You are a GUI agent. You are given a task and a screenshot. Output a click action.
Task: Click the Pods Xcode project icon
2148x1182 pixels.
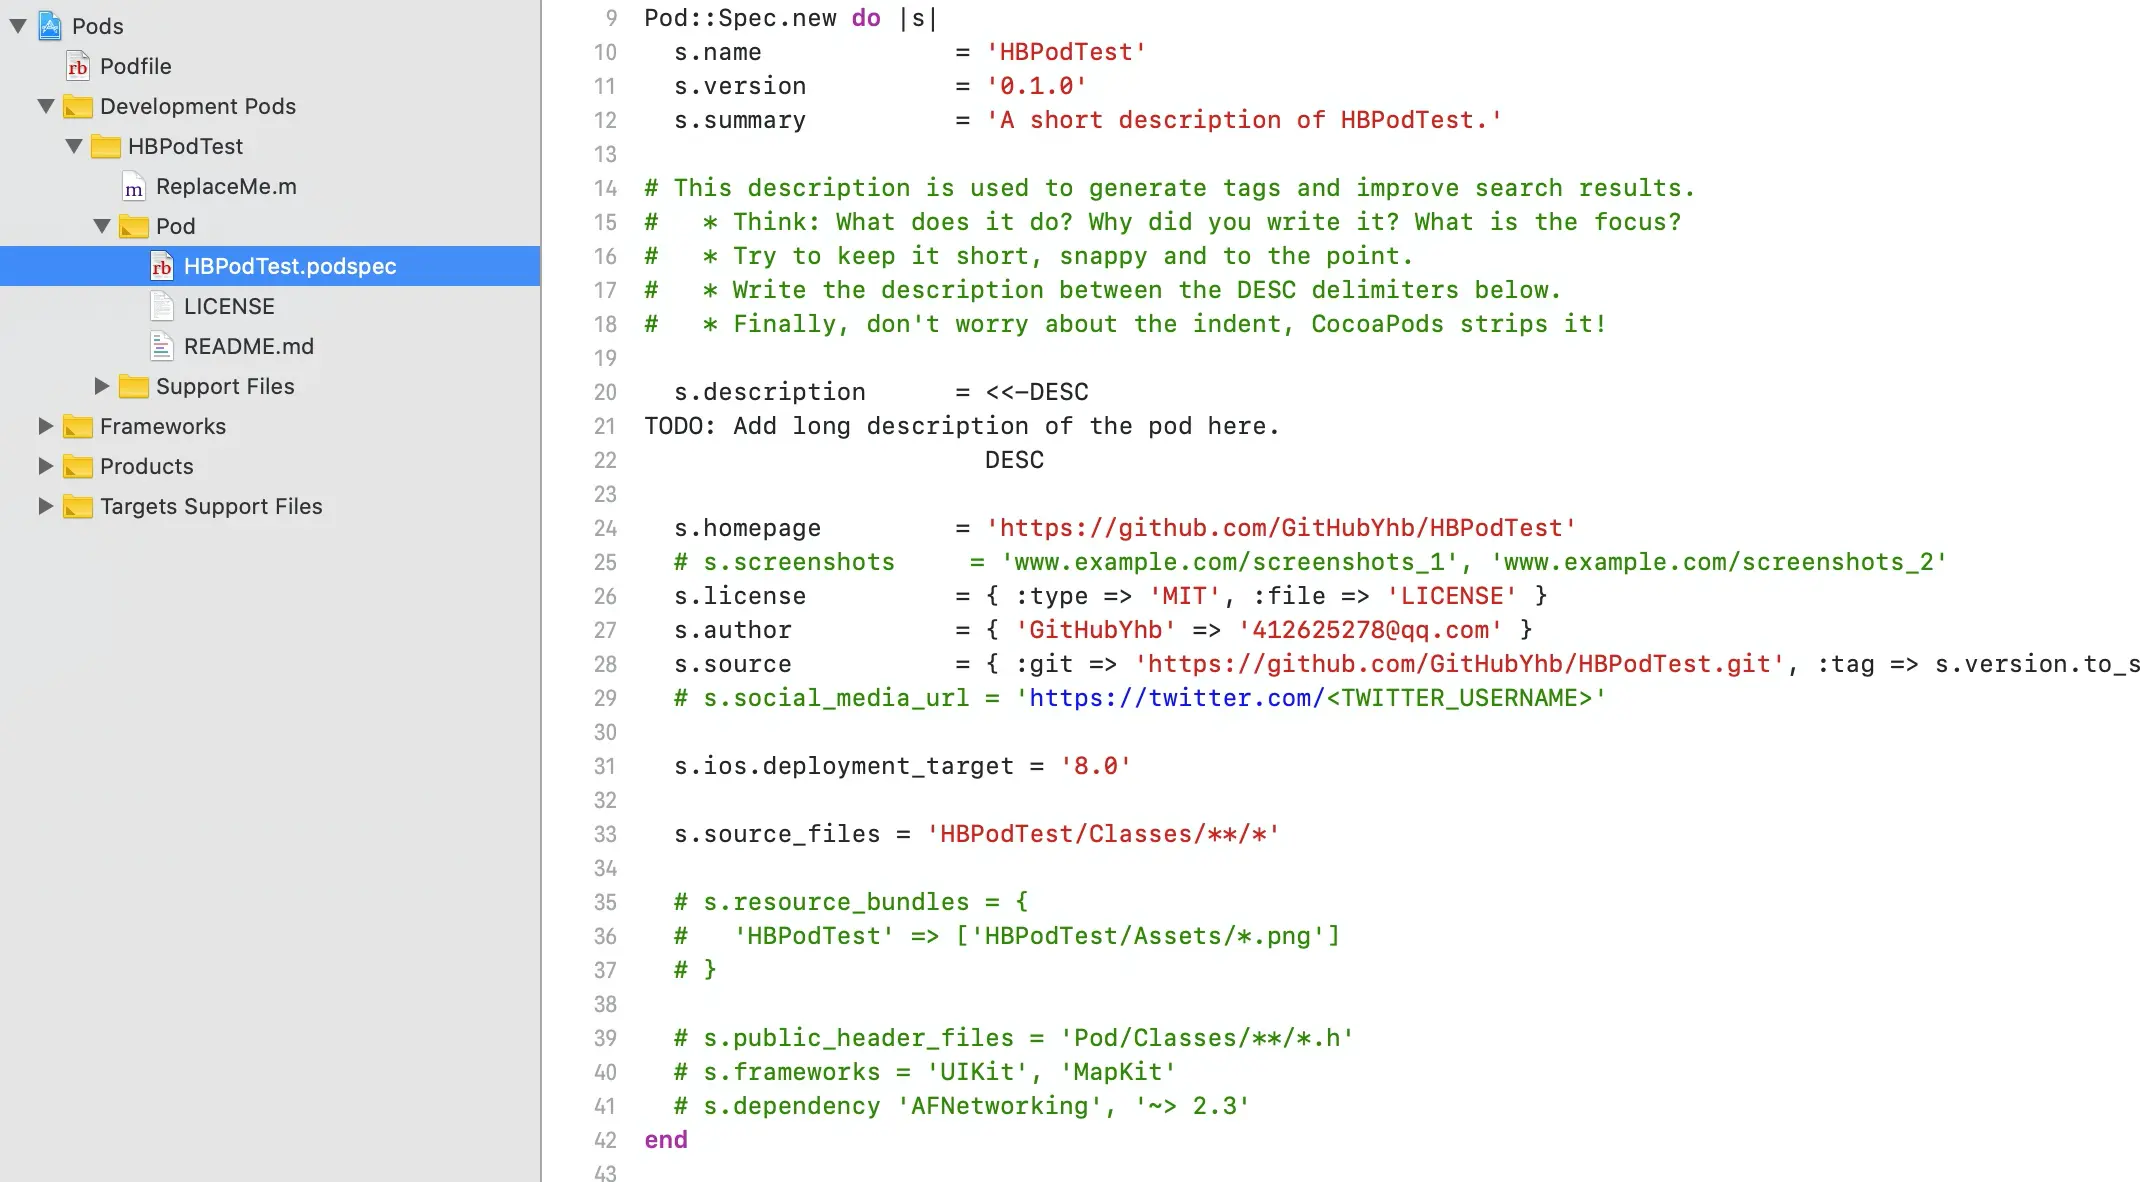(50, 26)
